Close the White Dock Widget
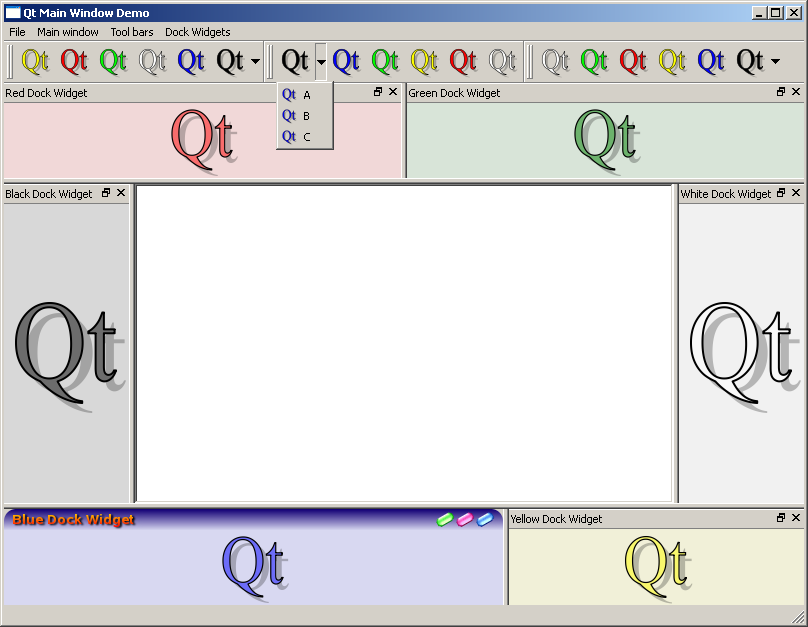 [x=796, y=193]
